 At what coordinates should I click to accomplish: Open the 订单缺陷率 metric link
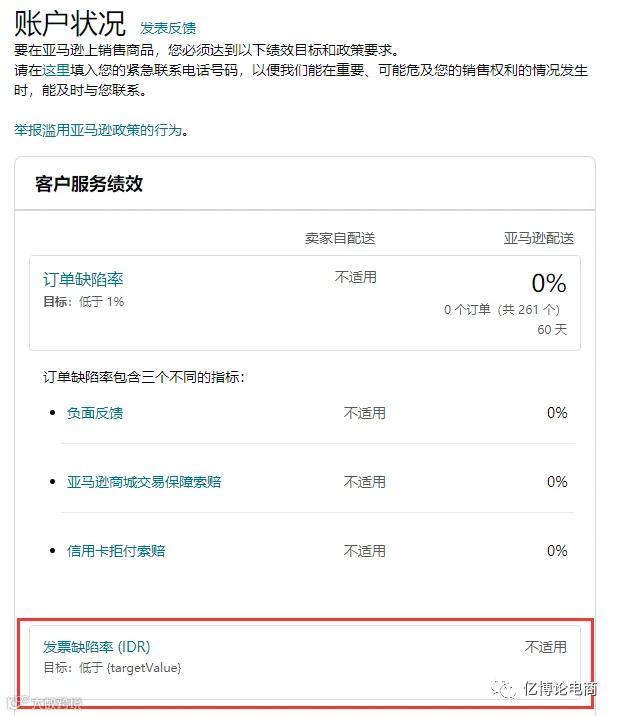83,279
